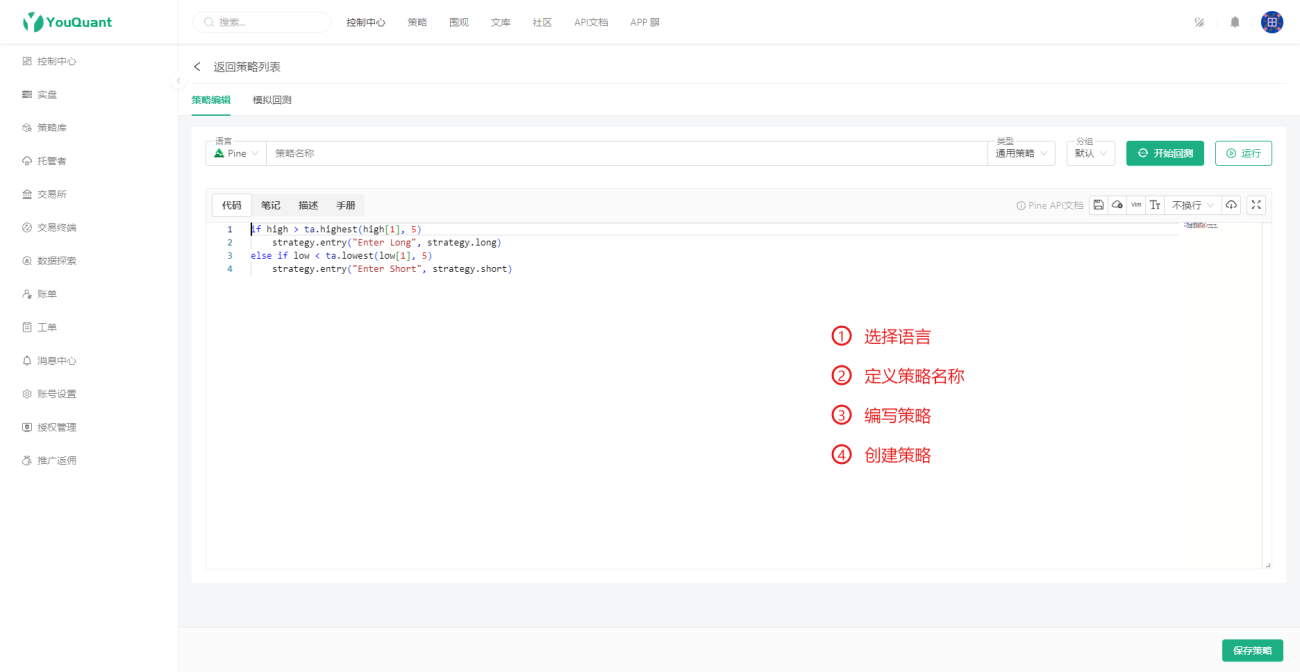The height and width of the screenshot is (672, 1300).
Task: Click the cloud backup icon beside the save icon
Action: 1117,205
